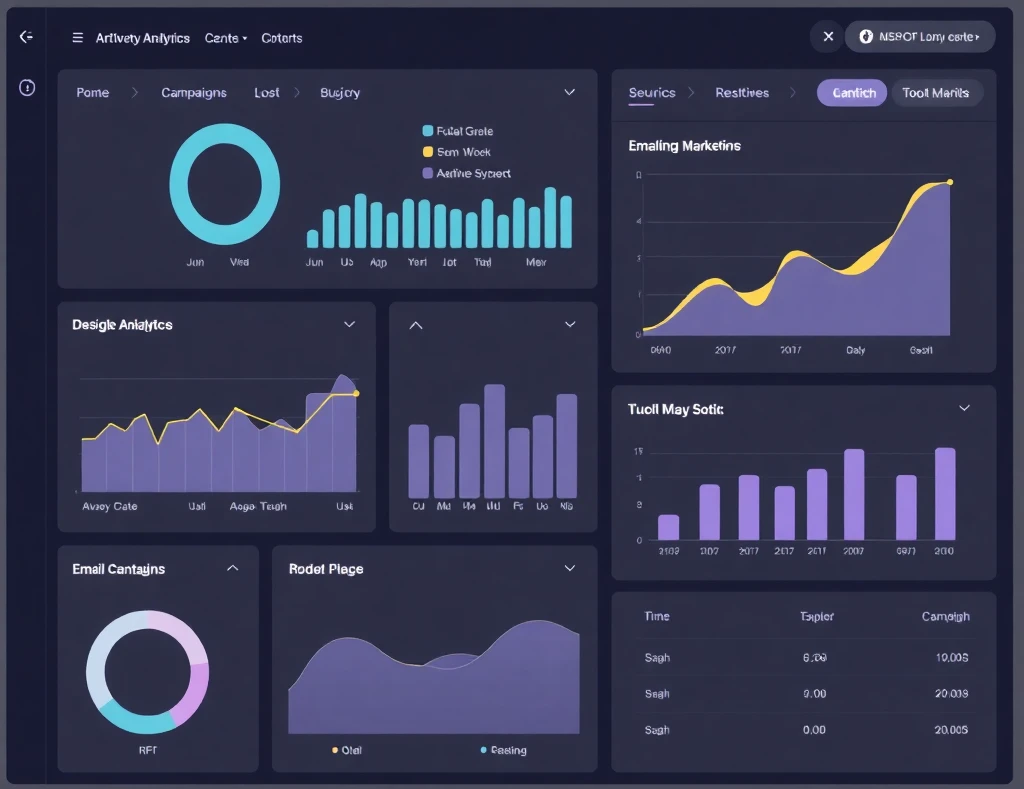
Task: Toggle the Fullal Grate legend series
Action: [x=458, y=131]
